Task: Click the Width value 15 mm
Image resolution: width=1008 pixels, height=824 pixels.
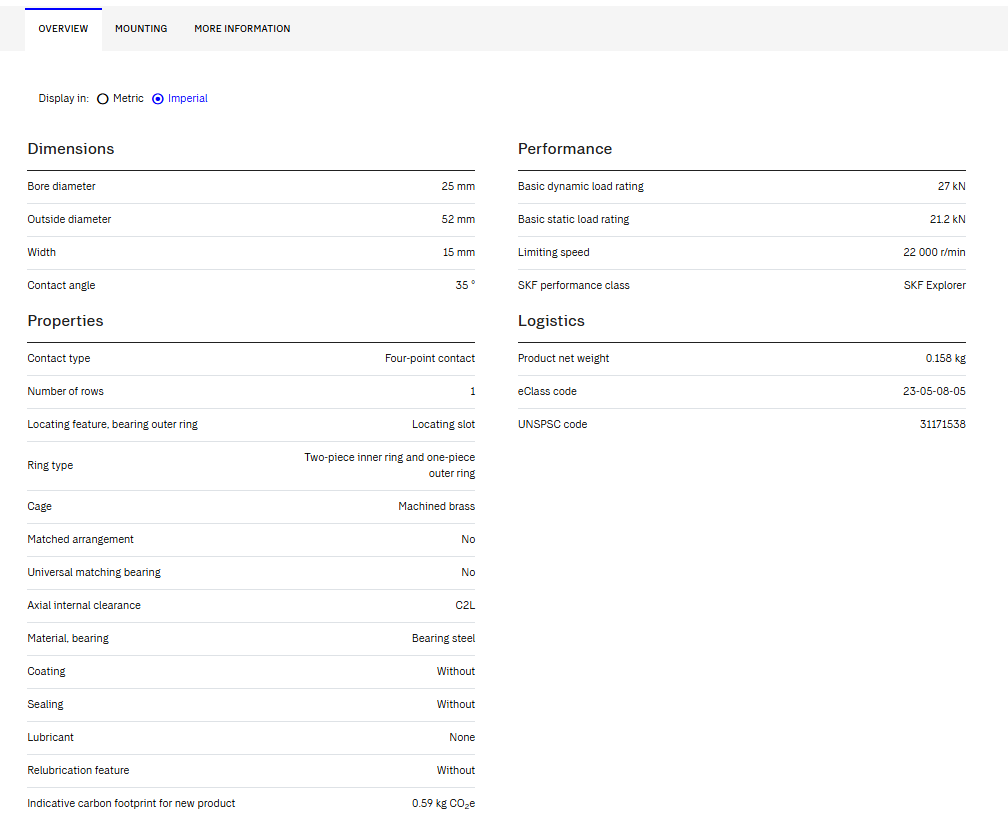Action: 458,253
